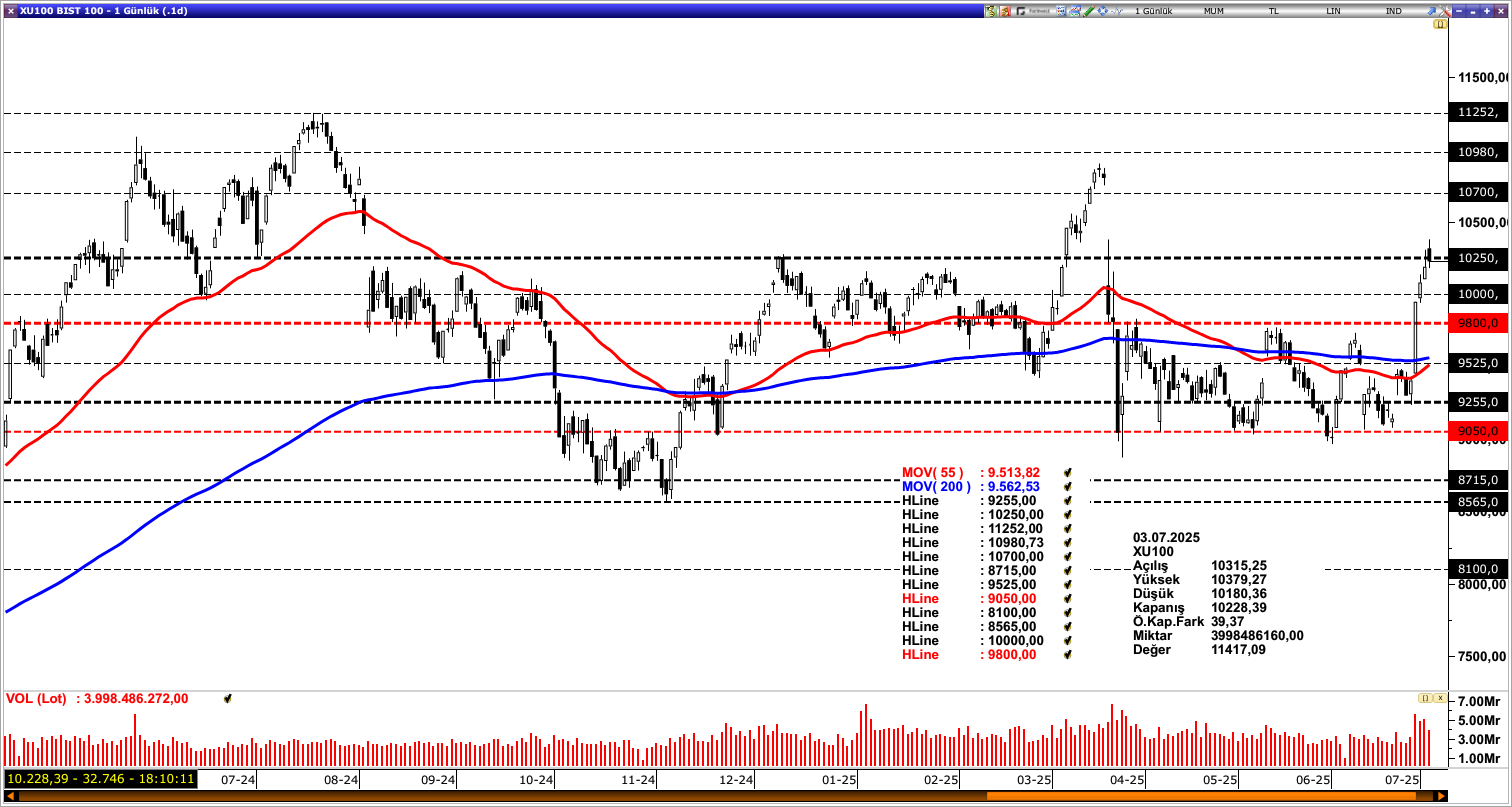Click the 8565,0 price axis label
This screenshot has height=807, width=1512.
tap(1476, 502)
